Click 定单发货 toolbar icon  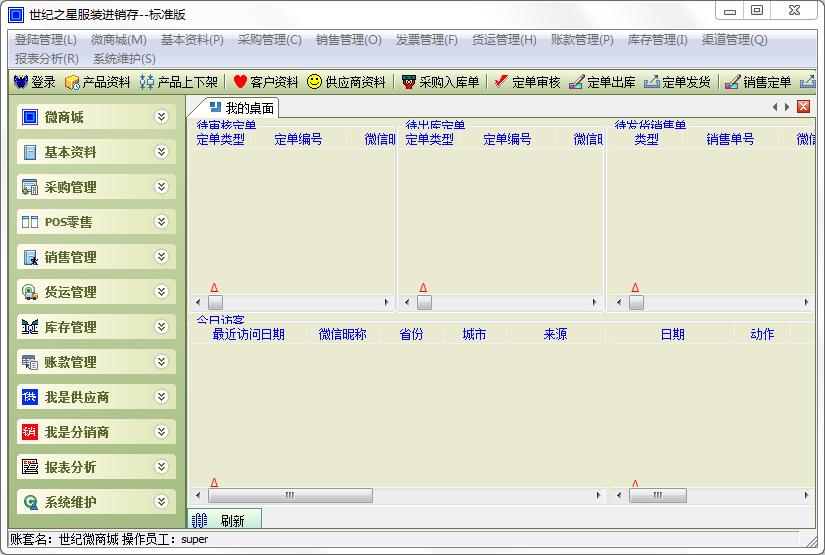click(x=651, y=82)
